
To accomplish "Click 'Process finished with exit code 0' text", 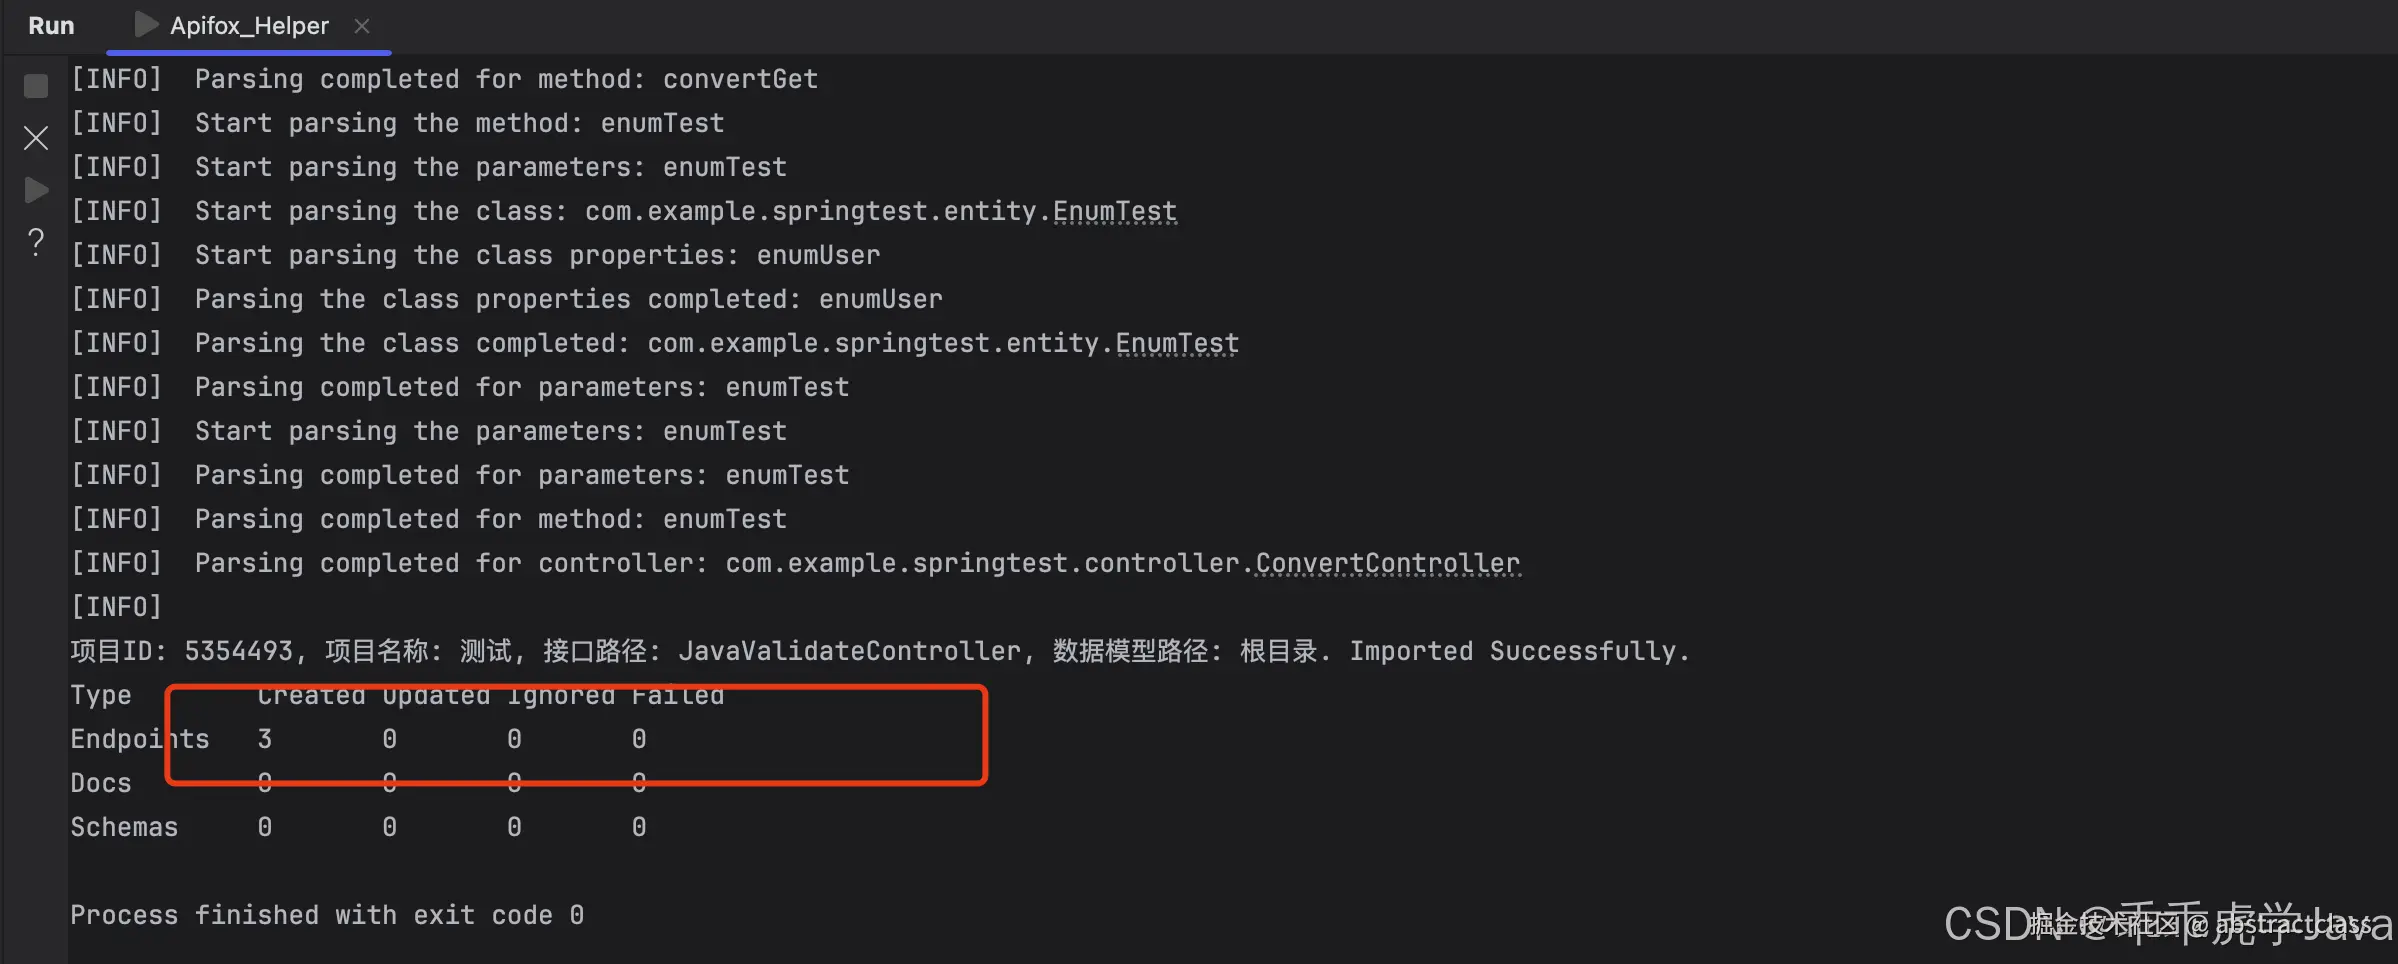I will tap(326, 915).
